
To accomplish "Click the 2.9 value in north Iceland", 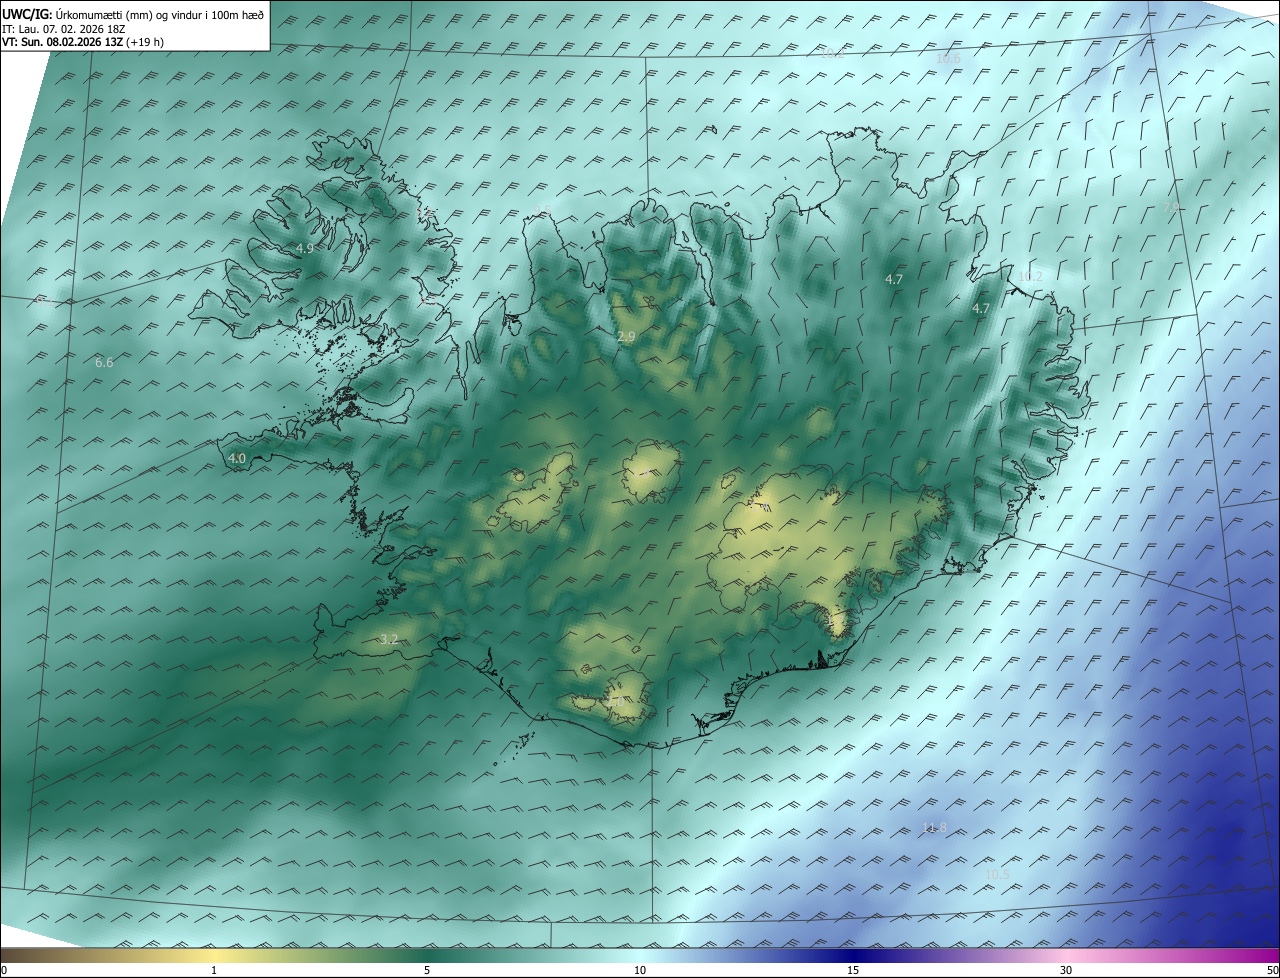I will (626, 337).
